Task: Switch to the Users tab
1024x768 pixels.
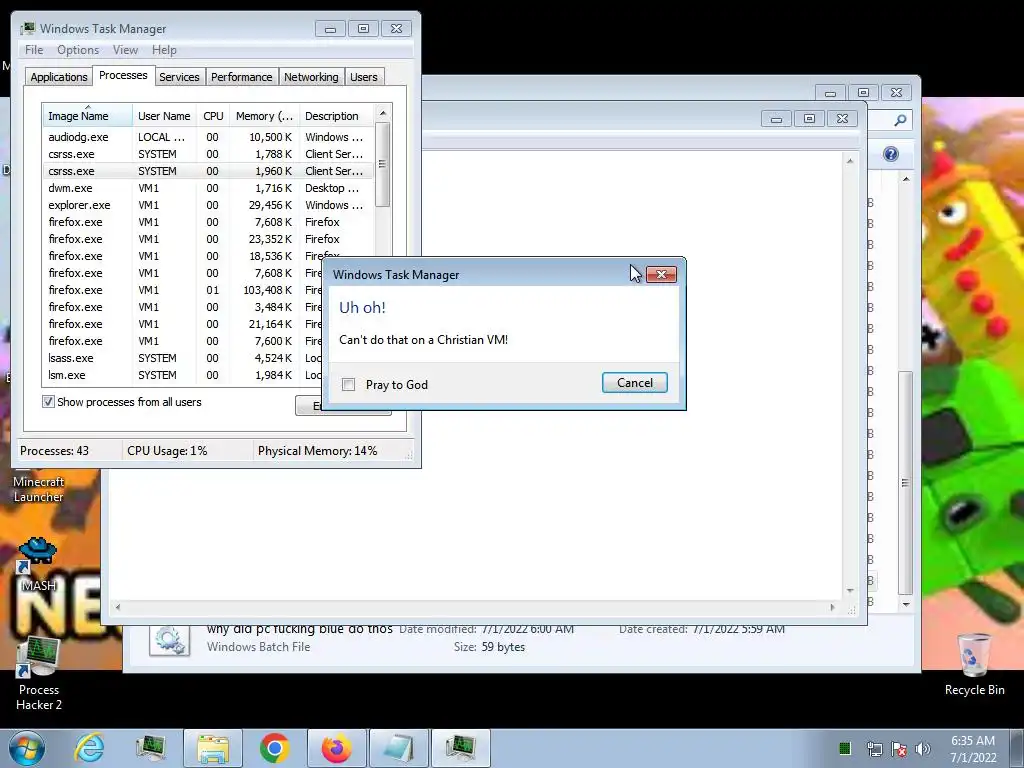Action: (x=364, y=77)
